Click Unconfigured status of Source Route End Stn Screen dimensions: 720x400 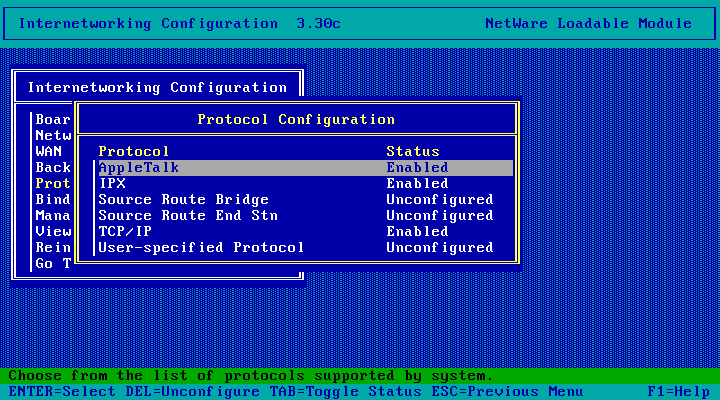(x=439, y=216)
